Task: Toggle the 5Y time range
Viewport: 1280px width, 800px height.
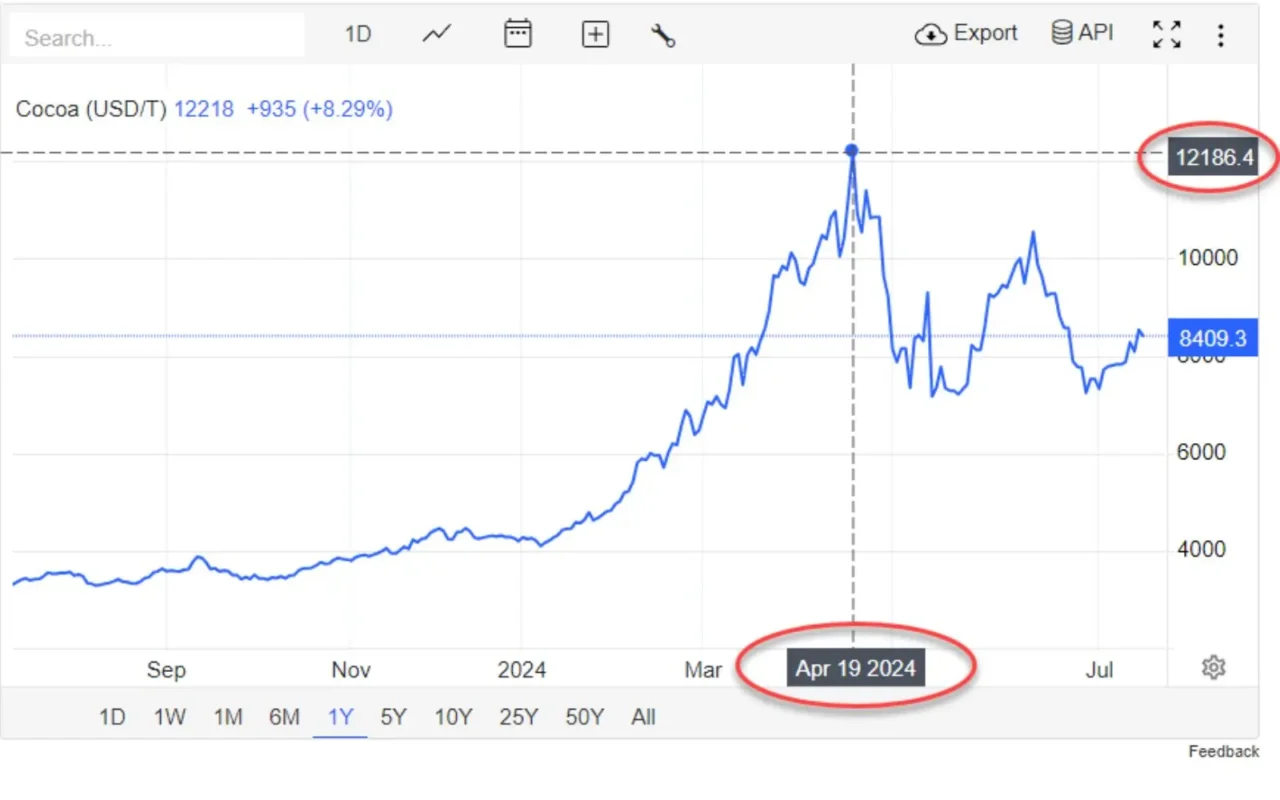Action: click(x=393, y=717)
